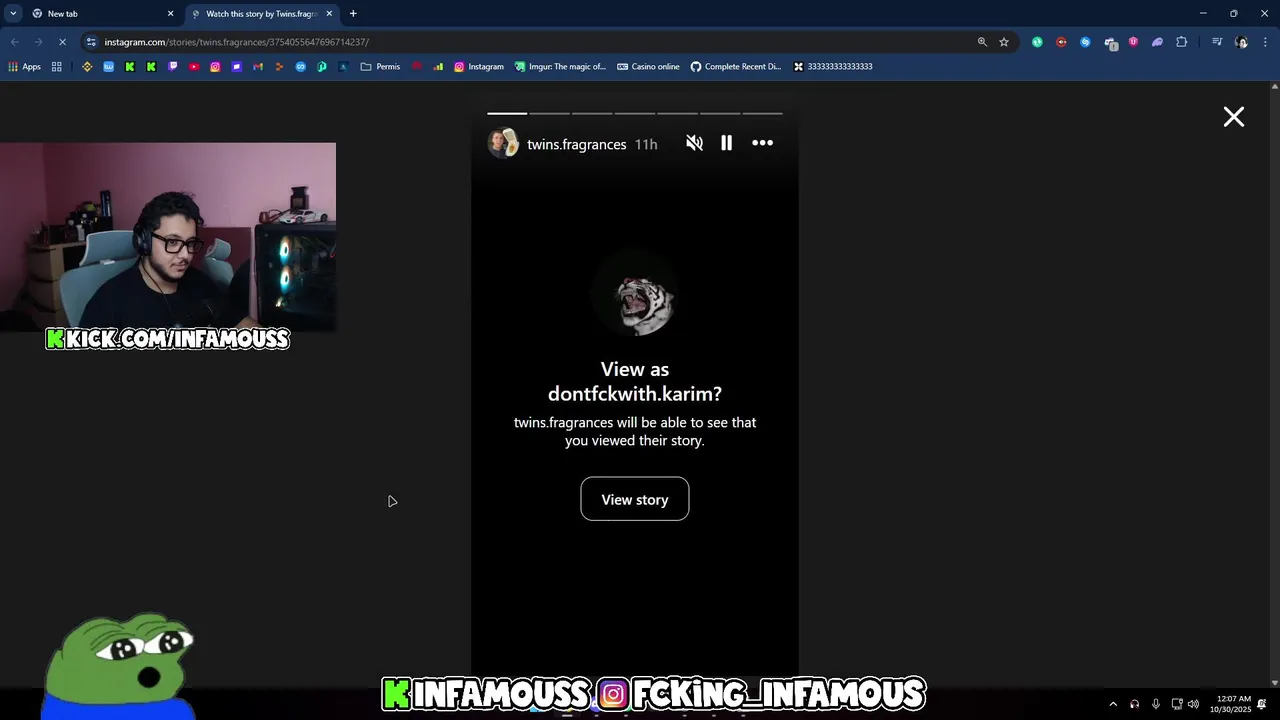1280x720 pixels.
Task: Open the headset icon in system tray
Action: (x=1134, y=704)
